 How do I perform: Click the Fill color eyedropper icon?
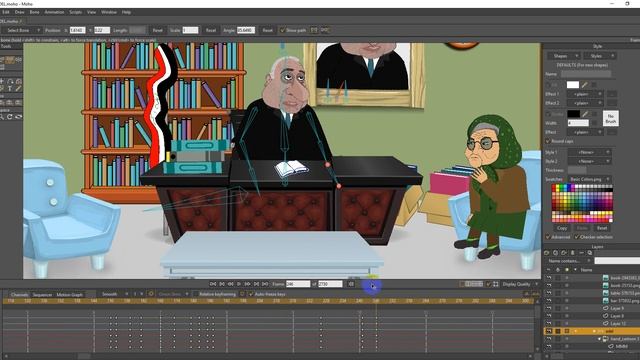584,84
